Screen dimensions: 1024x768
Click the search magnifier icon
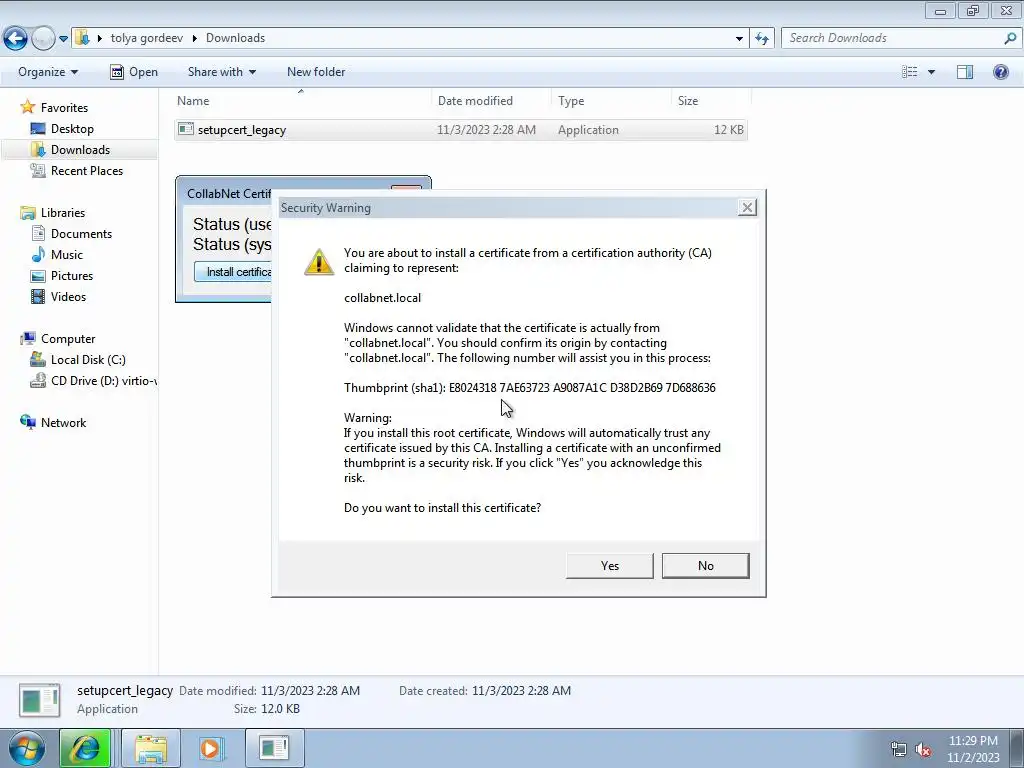(1010, 38)
